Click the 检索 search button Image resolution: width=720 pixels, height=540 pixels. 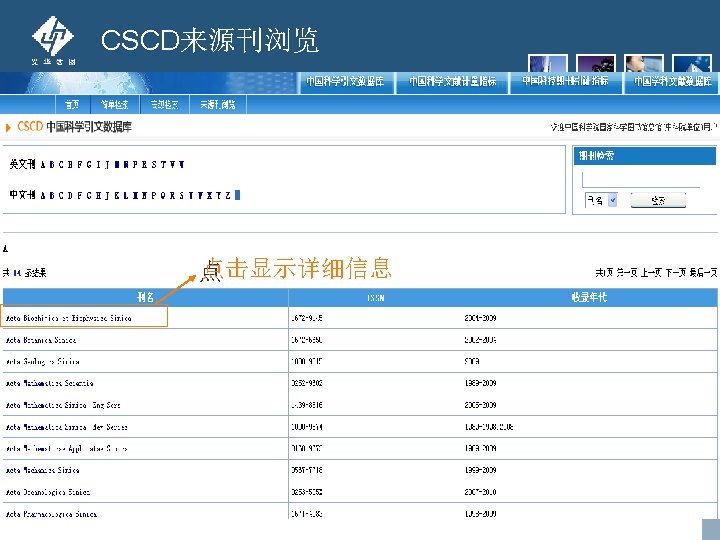[658, 200]
